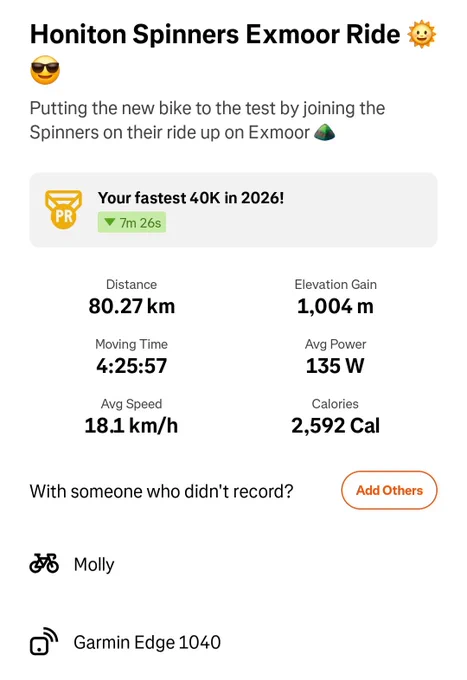Screen dimensions: 467x680
Task: Click the bicycle gear icon
Action: point(44,564)
